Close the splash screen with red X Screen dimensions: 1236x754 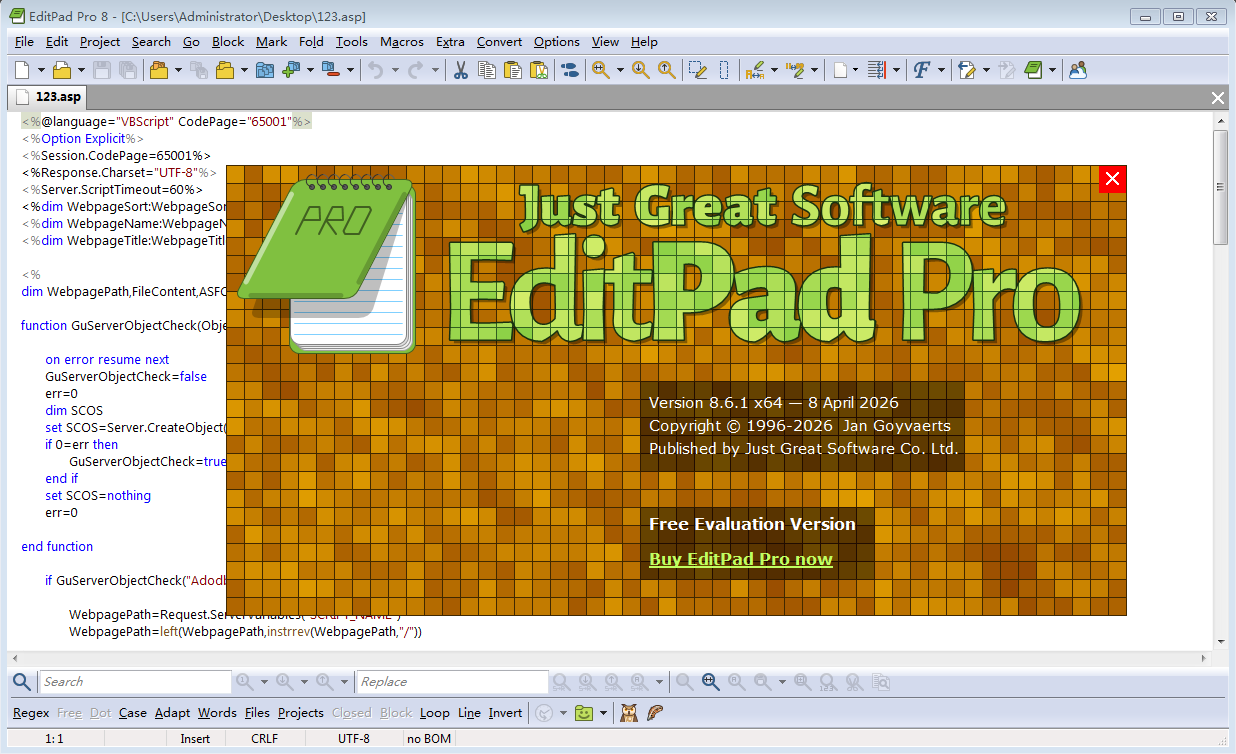1112,179
